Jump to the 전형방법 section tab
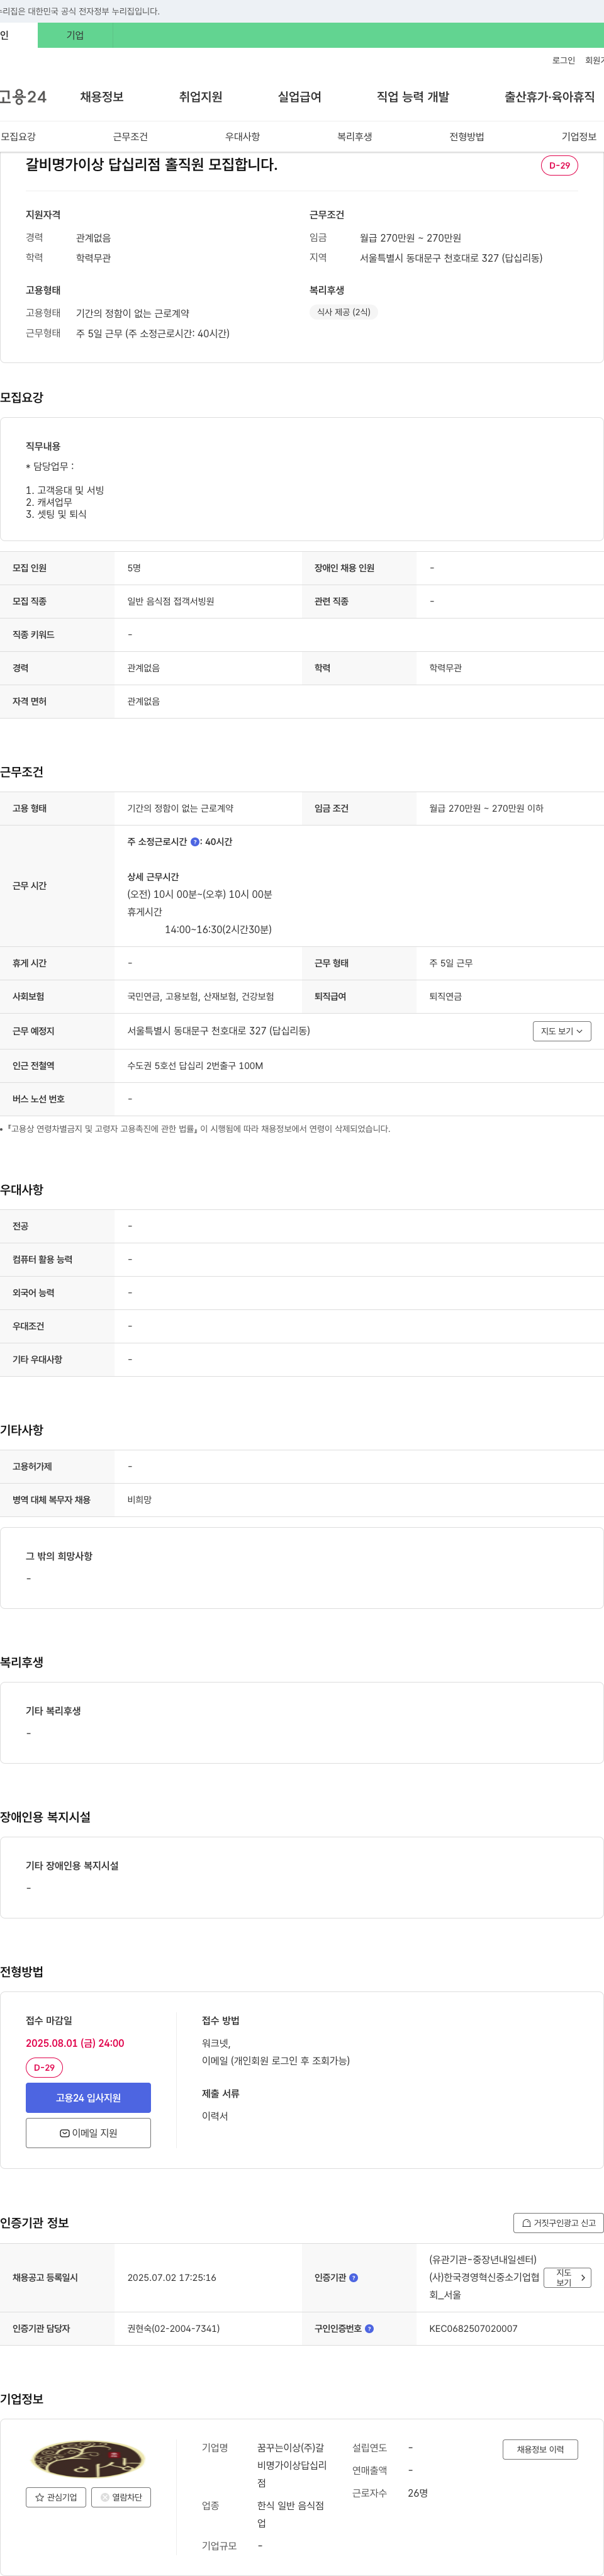 (466, 137)
